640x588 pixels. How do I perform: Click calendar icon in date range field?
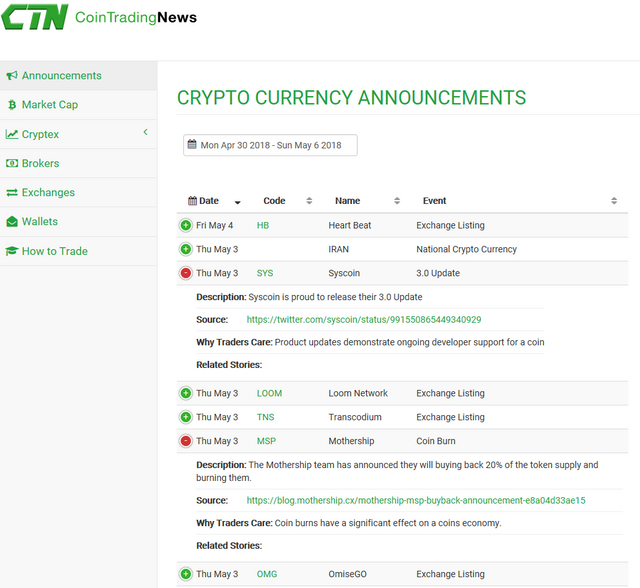tap(192, 144)
